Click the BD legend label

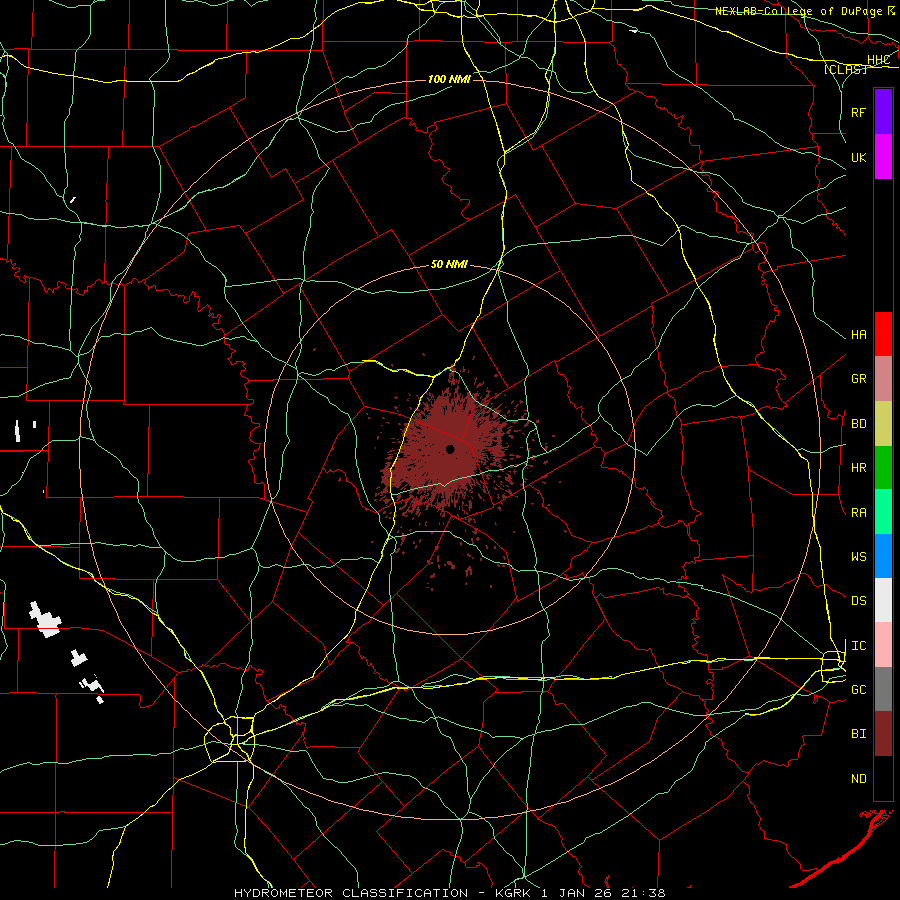[859, 424]
